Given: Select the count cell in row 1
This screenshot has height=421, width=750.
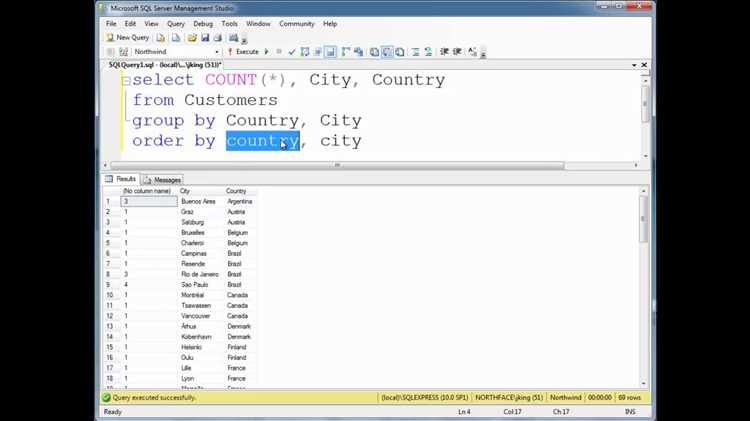Looking at the screenshot, I should pos(149,201).
